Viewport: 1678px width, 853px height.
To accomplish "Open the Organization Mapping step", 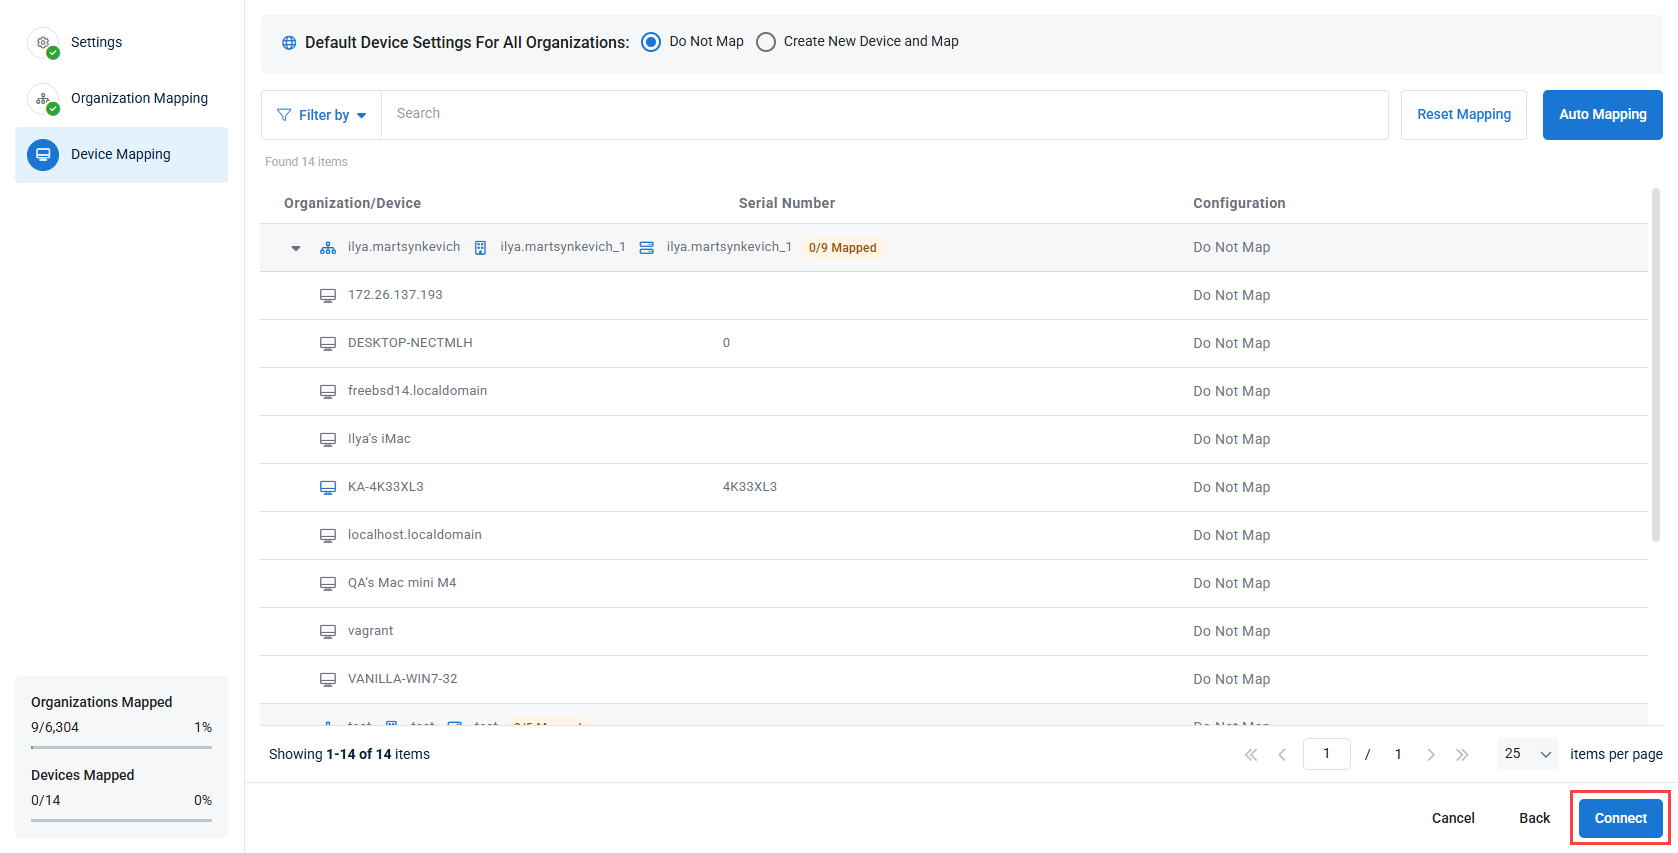I will click(x=139, y=99).
